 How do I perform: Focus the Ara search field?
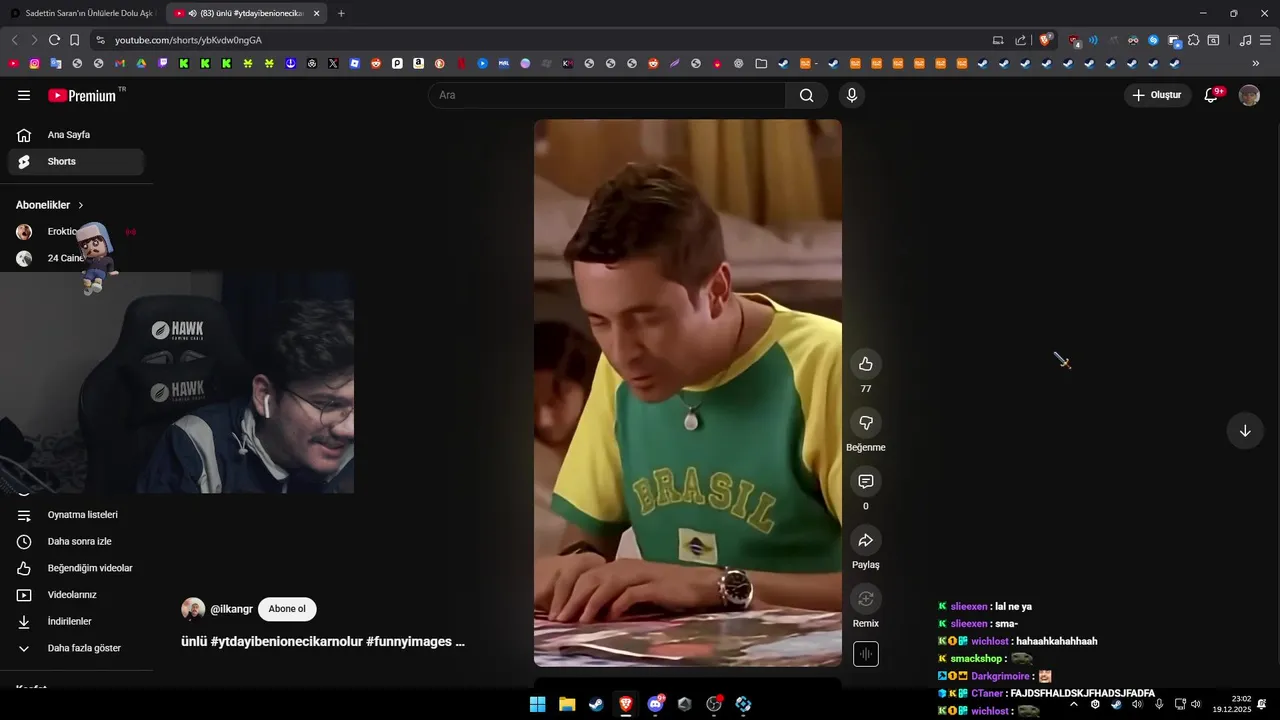click(x=607, y=95)
